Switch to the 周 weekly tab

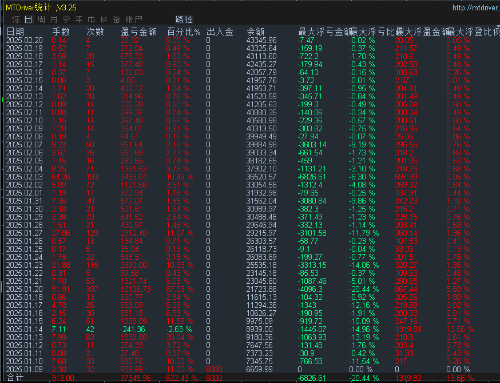(41, 19)
